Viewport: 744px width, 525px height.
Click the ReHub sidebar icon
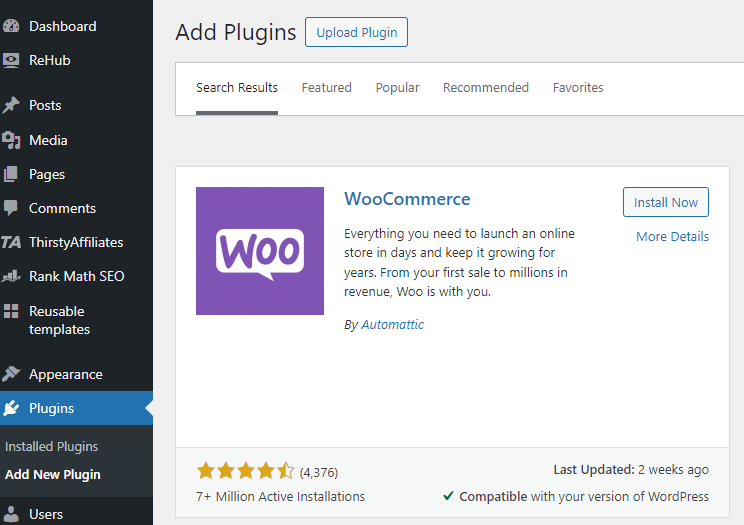(11, 60)
